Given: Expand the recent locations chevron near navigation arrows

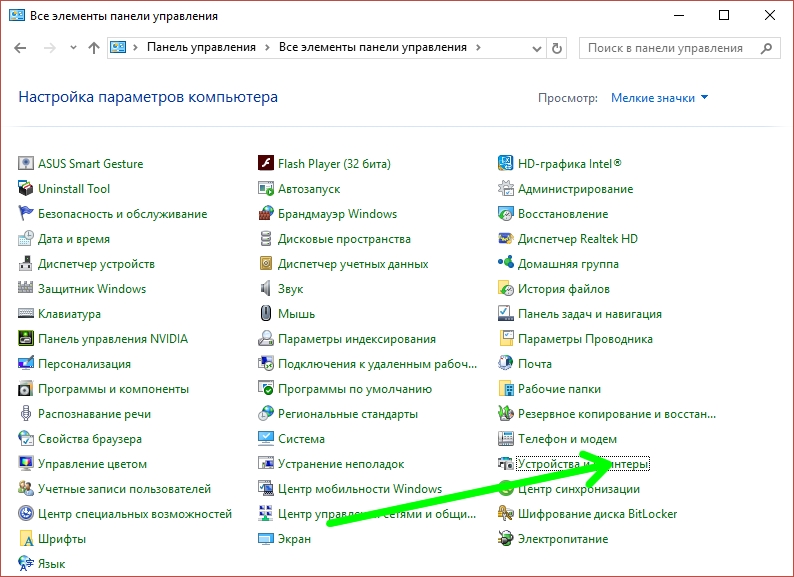Looking at the screenshot, I should [70, 48].
